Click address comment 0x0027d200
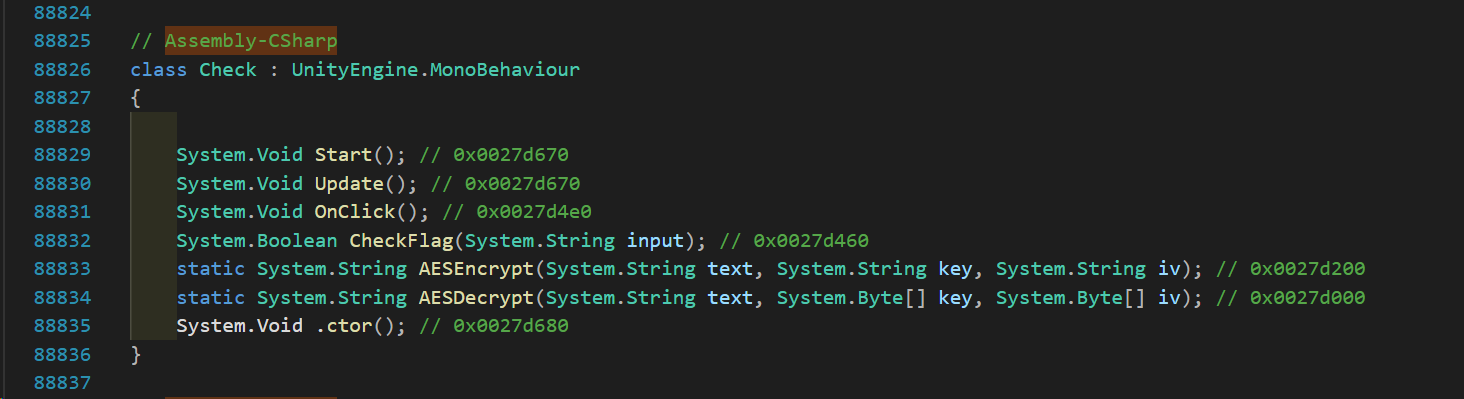The image size is (1464, 399). [1307, 269]
